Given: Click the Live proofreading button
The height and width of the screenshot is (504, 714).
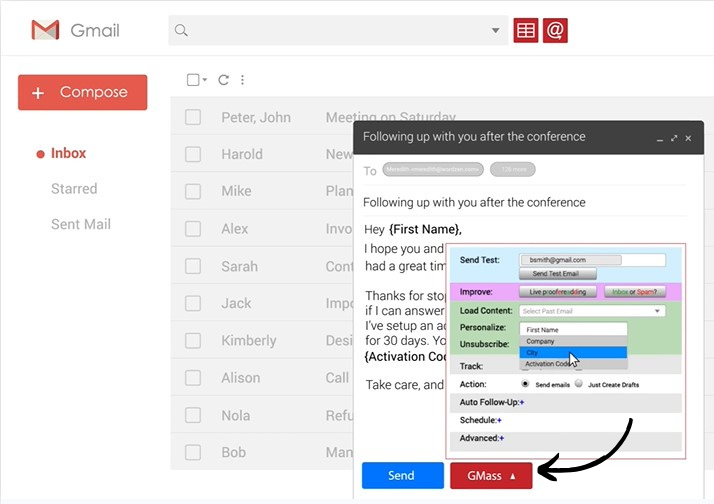Looking at the screenshot, I should pos(558,292).
